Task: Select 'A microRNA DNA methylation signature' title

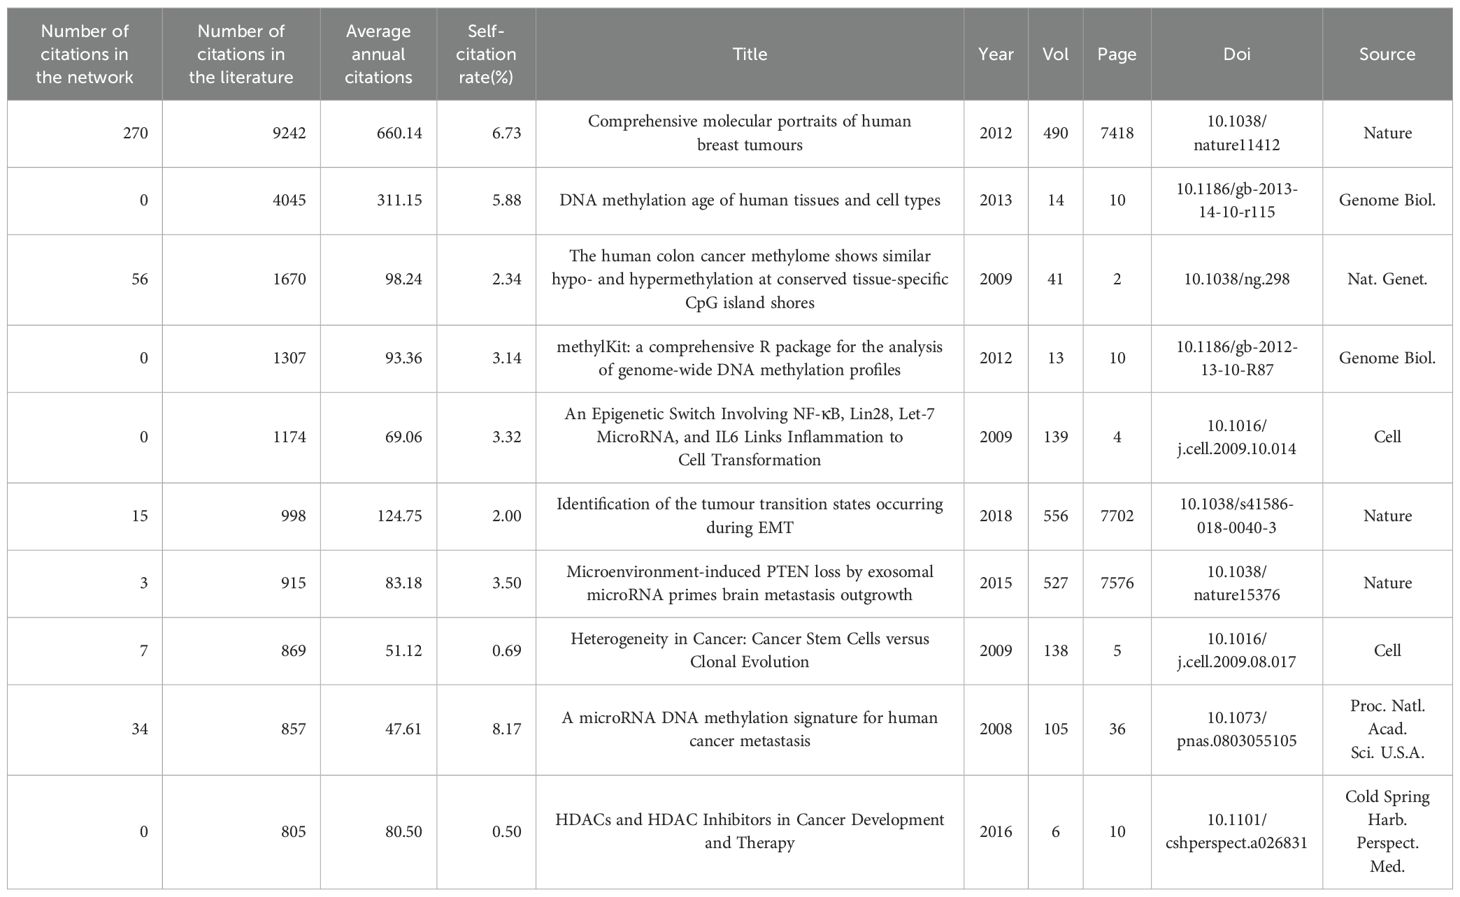Action: pyautogui.click(x=750, y=729)
